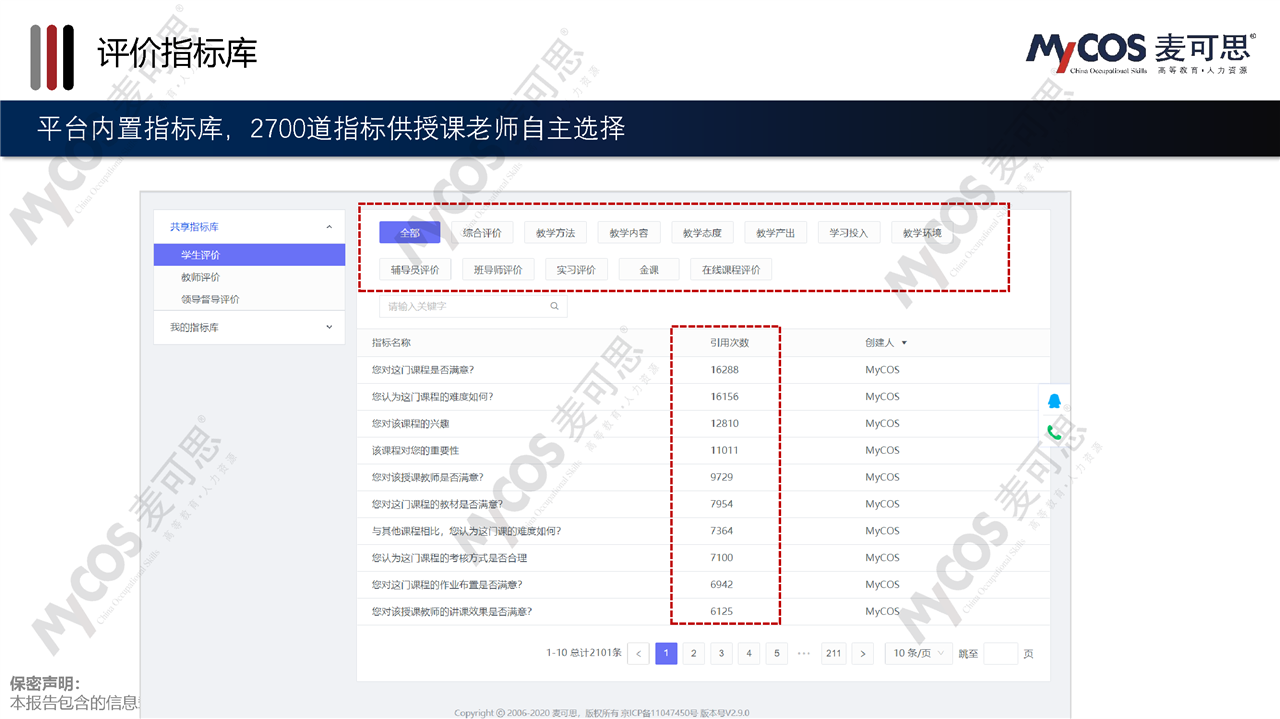1280x719 pixels.
Task: Click the green phone contact icon
Action: coord(1054,433)
